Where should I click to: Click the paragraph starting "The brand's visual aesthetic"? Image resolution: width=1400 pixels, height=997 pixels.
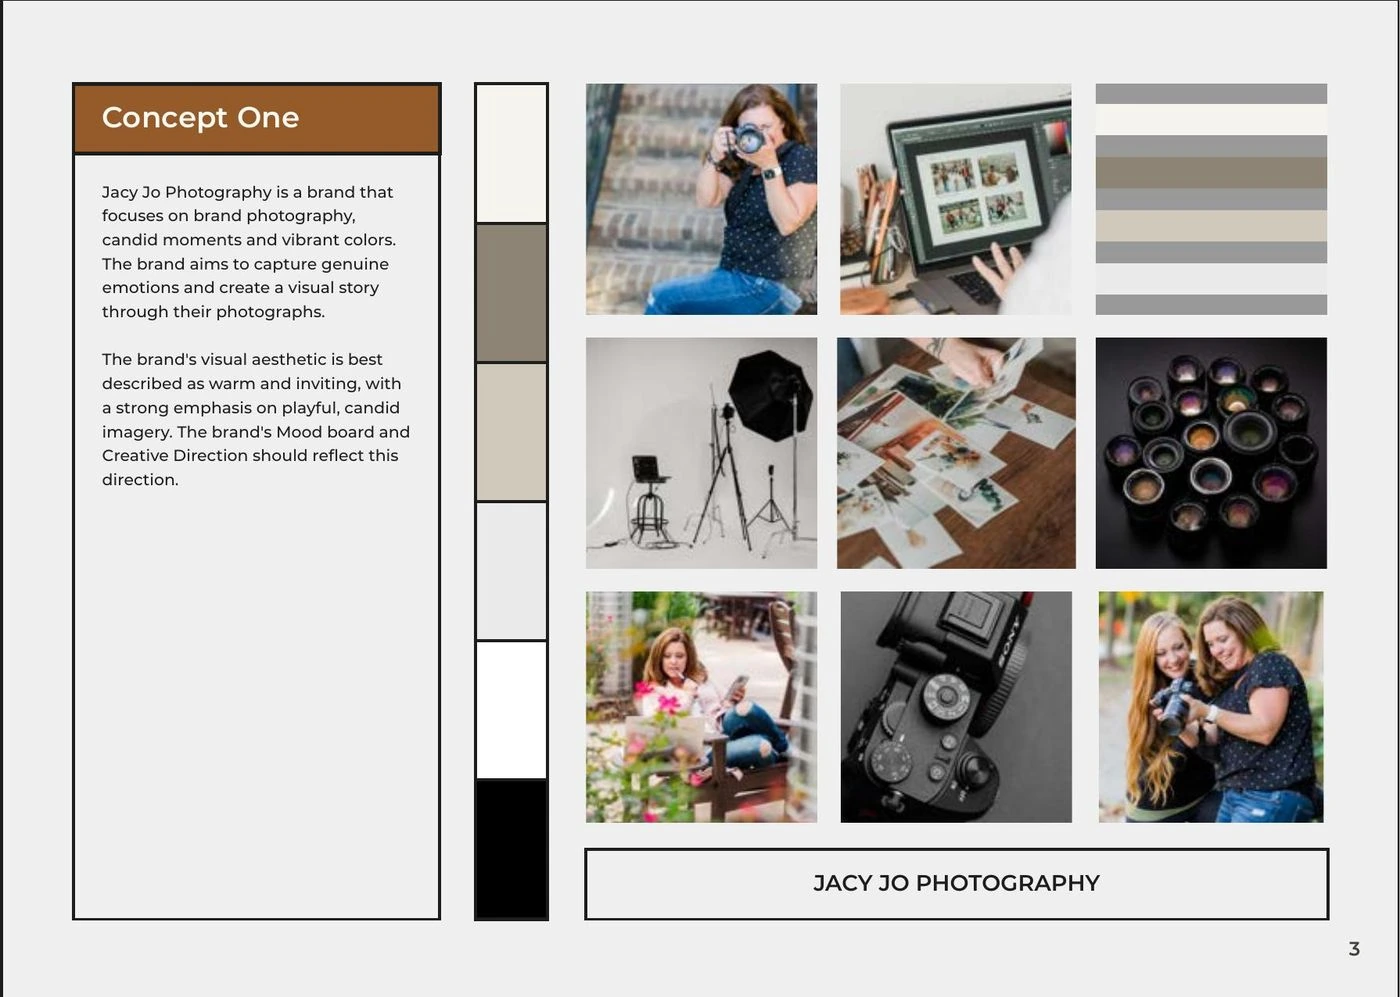[256, 419]
